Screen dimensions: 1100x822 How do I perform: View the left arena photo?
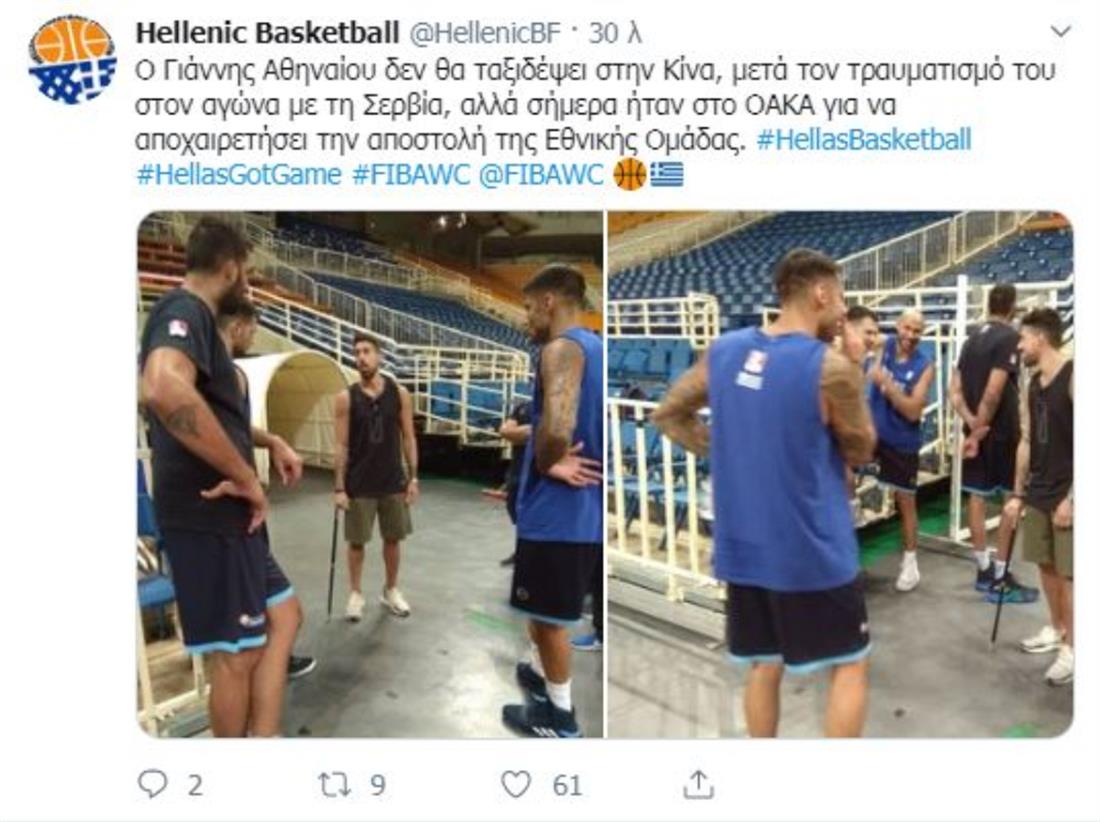pos(370,474)
